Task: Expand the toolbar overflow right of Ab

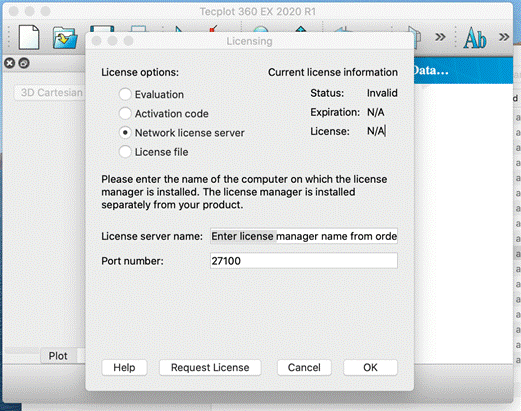Action: 504,37
